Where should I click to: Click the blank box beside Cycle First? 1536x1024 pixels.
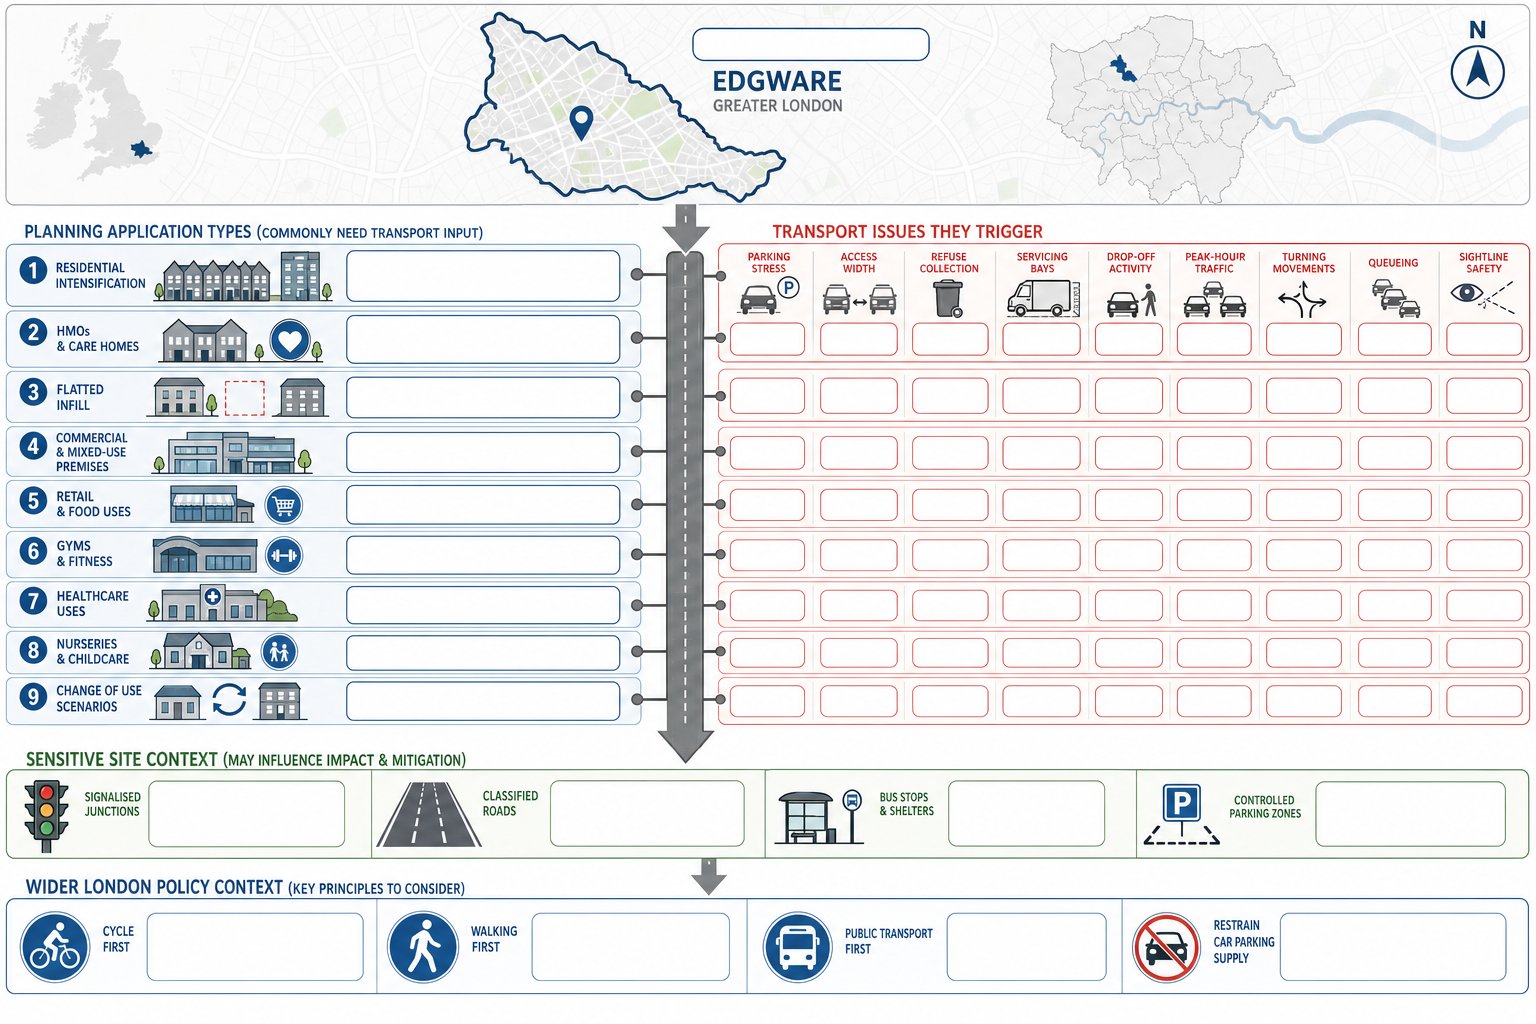pos(255,946)
